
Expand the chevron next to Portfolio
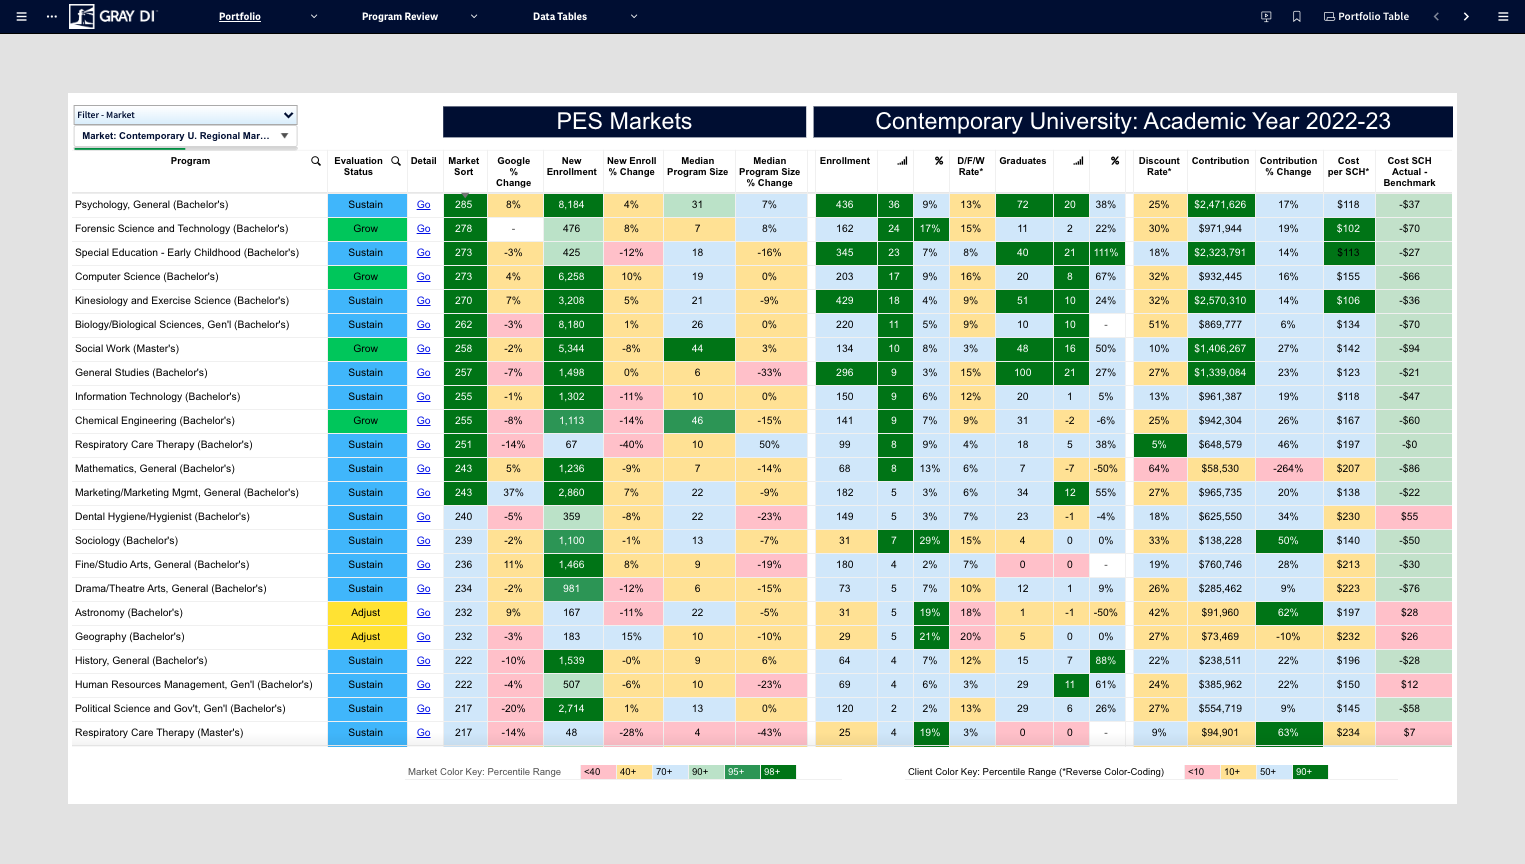314,17
